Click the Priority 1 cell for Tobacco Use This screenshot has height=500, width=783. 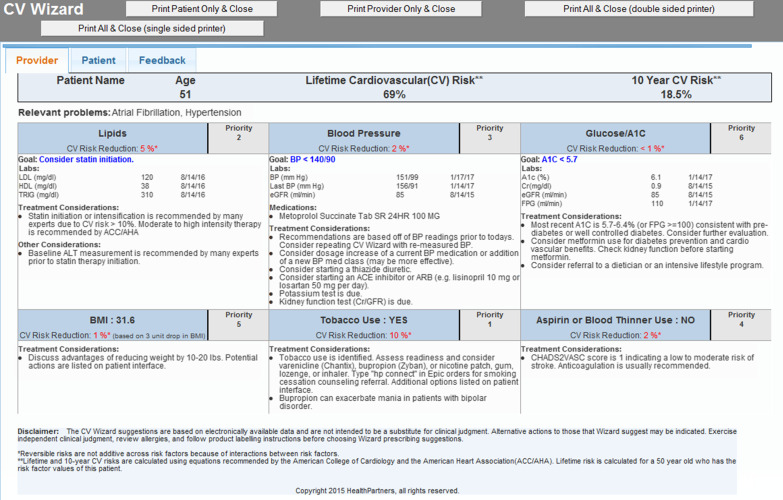point(489,319)
